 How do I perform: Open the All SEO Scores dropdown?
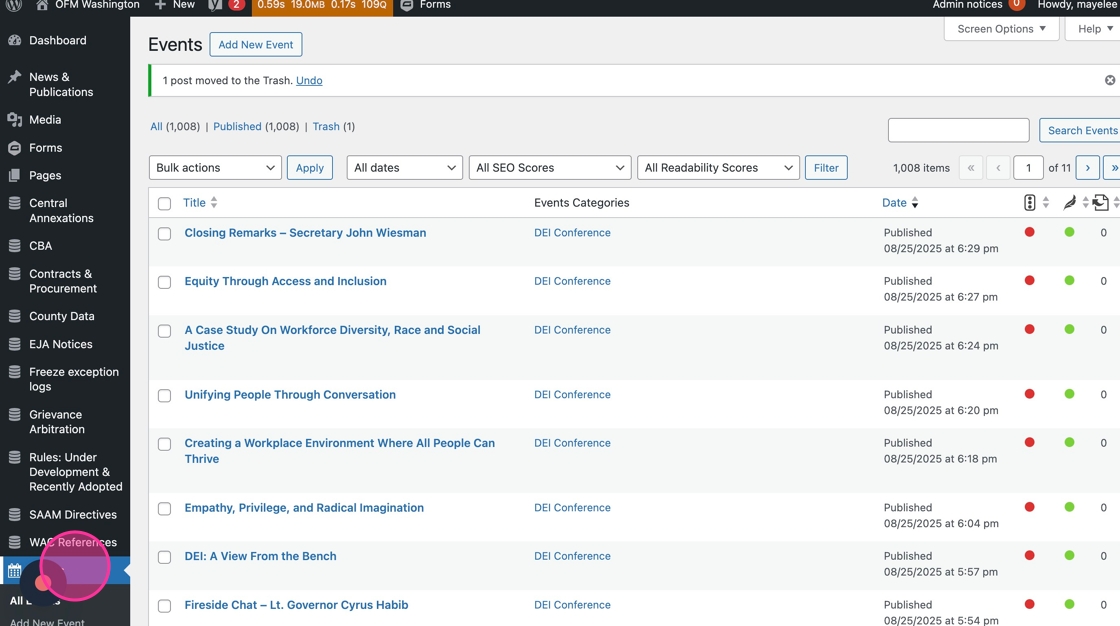click(x=550, y=167)
